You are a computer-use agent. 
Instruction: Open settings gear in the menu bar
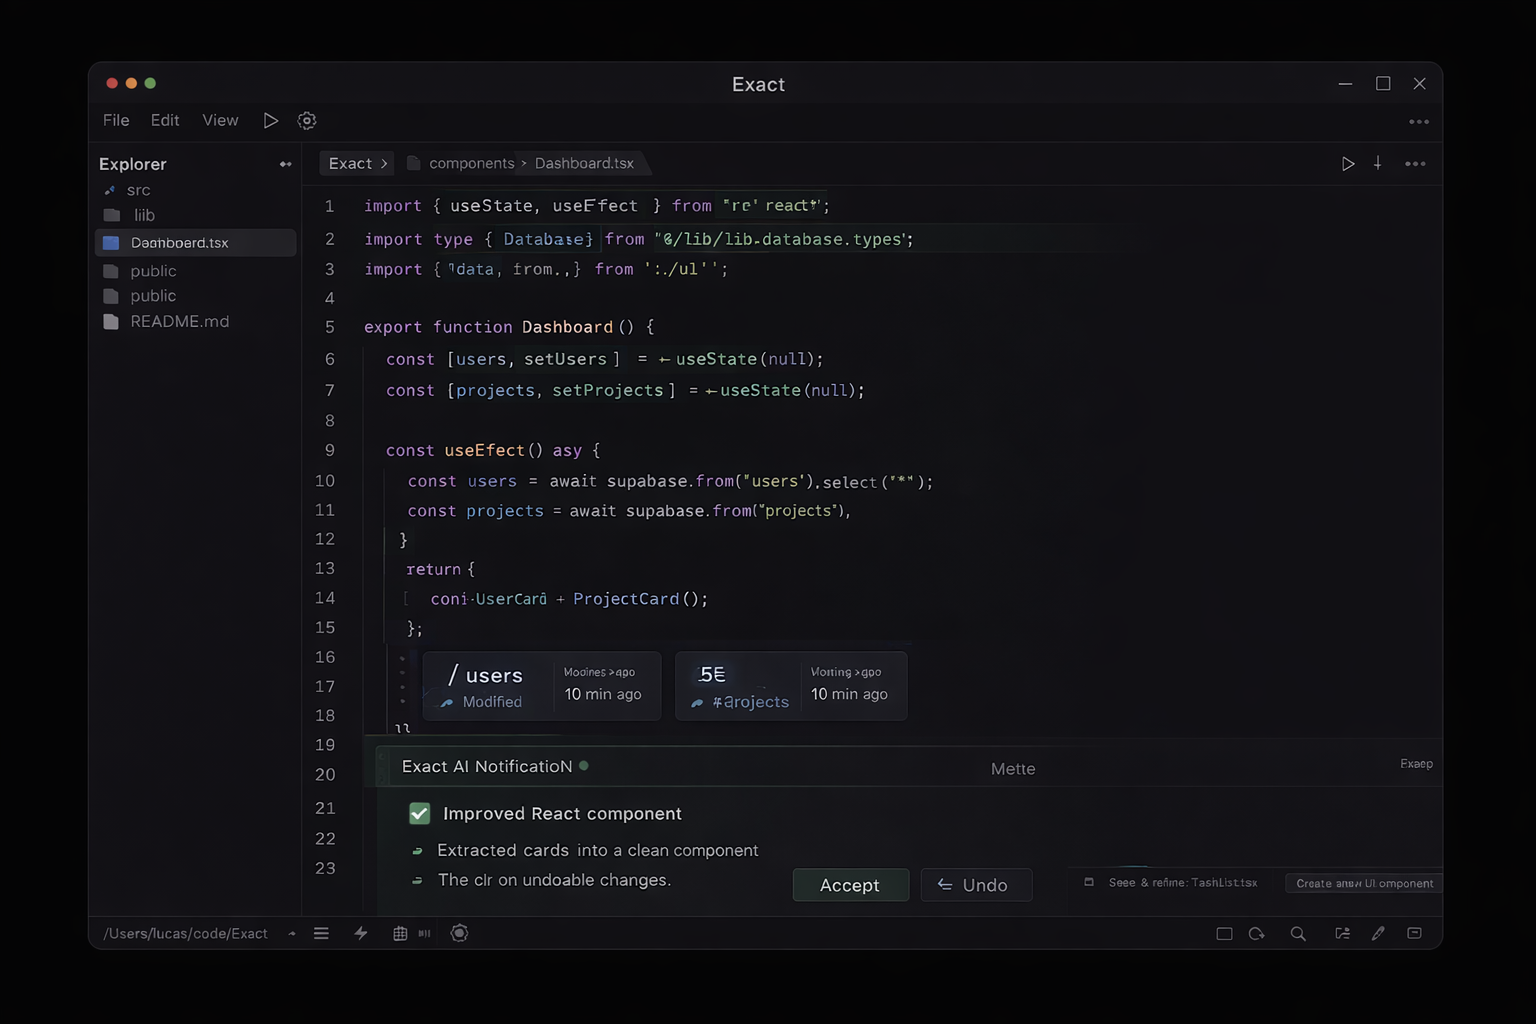(x=307, y=121)
